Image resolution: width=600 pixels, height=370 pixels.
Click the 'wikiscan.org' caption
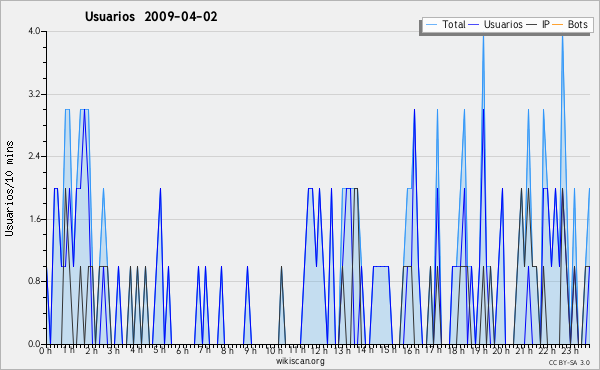click(300, 361)
